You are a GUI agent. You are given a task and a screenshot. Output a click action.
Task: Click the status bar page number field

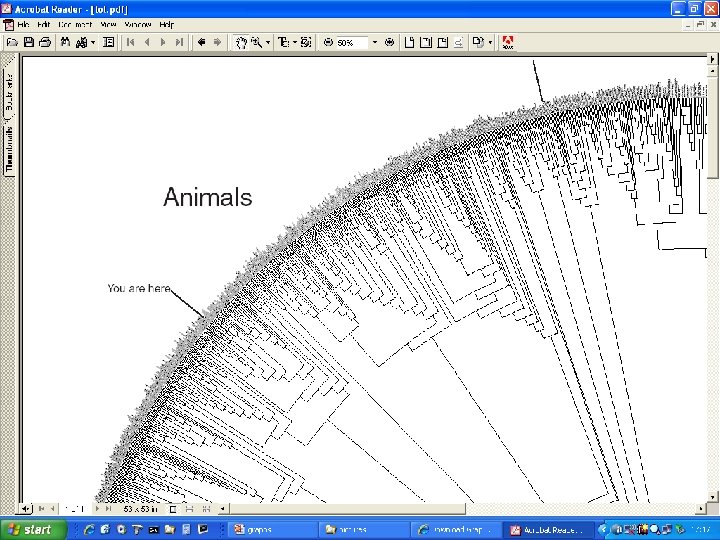coord(74,508)
